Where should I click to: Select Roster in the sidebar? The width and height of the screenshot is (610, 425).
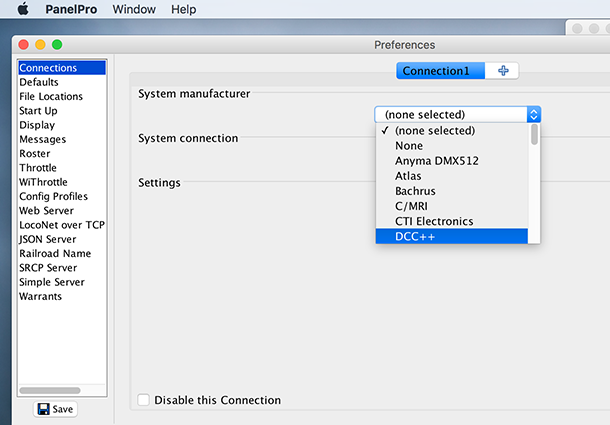[62, 153]
